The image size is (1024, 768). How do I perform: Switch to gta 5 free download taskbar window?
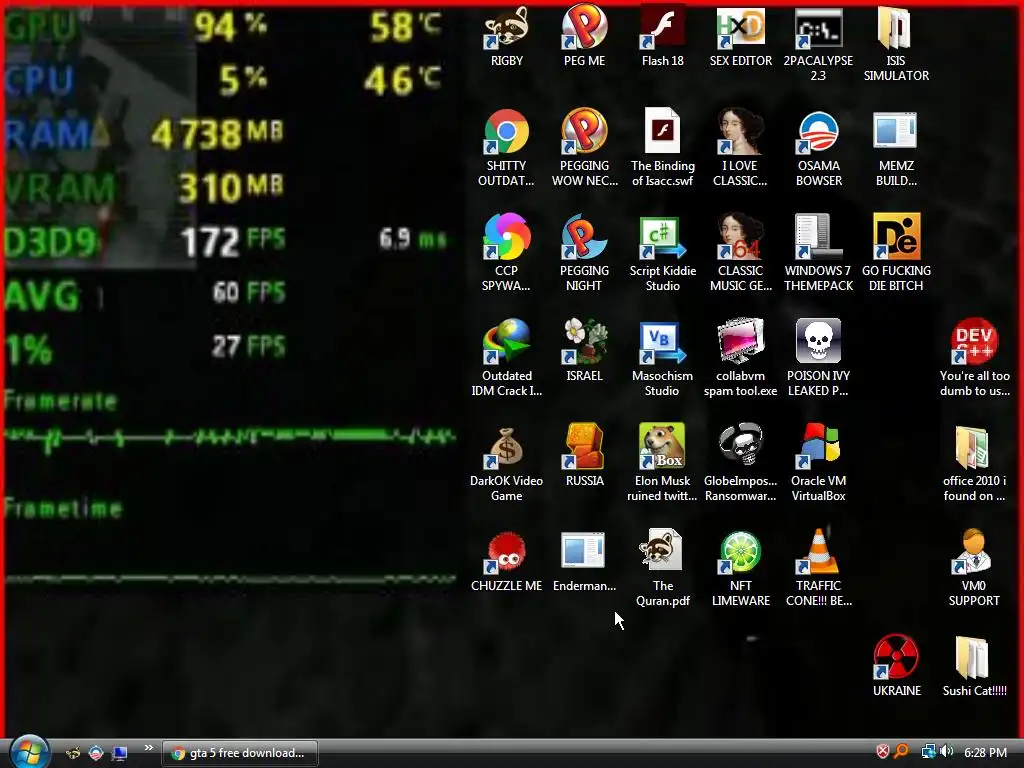pyautogui.click(x=240, y=753)
